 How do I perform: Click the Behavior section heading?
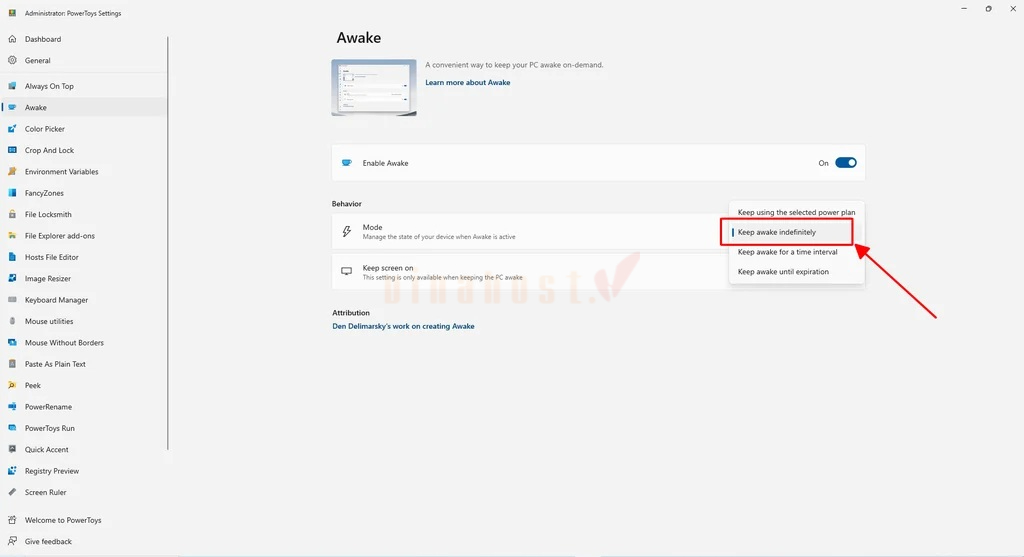point(347,204)
